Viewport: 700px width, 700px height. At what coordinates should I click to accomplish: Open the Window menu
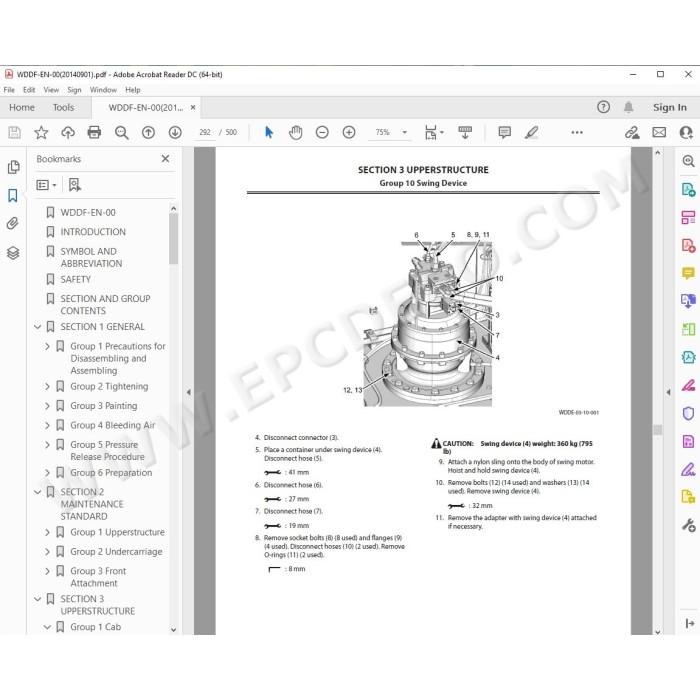point(103,90)
